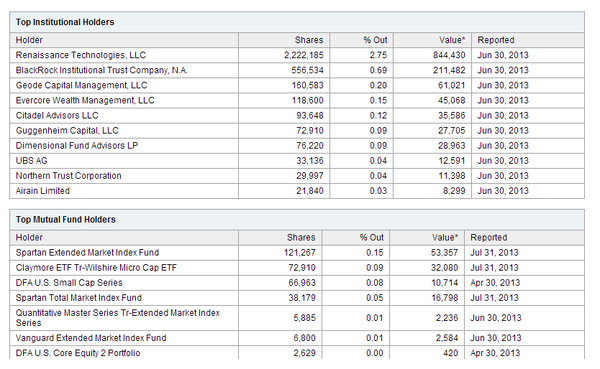Select Quantitative Master Series Tr-Extended Market Index Series

coord(118,318)
